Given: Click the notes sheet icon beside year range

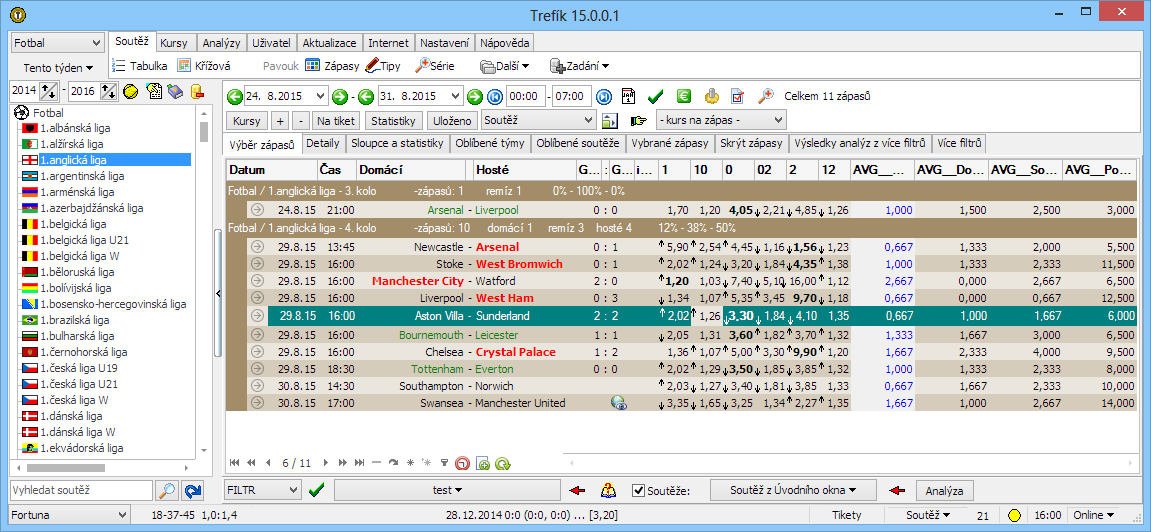Looking at the screenshot, I should [x=153, y=91].
